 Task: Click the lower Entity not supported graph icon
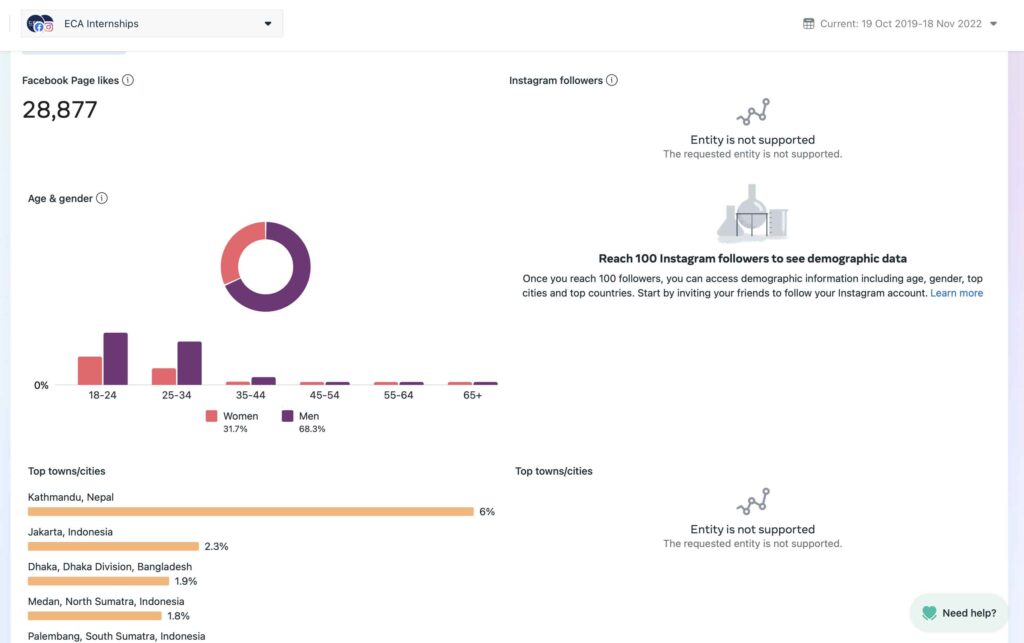pos(752,501)
